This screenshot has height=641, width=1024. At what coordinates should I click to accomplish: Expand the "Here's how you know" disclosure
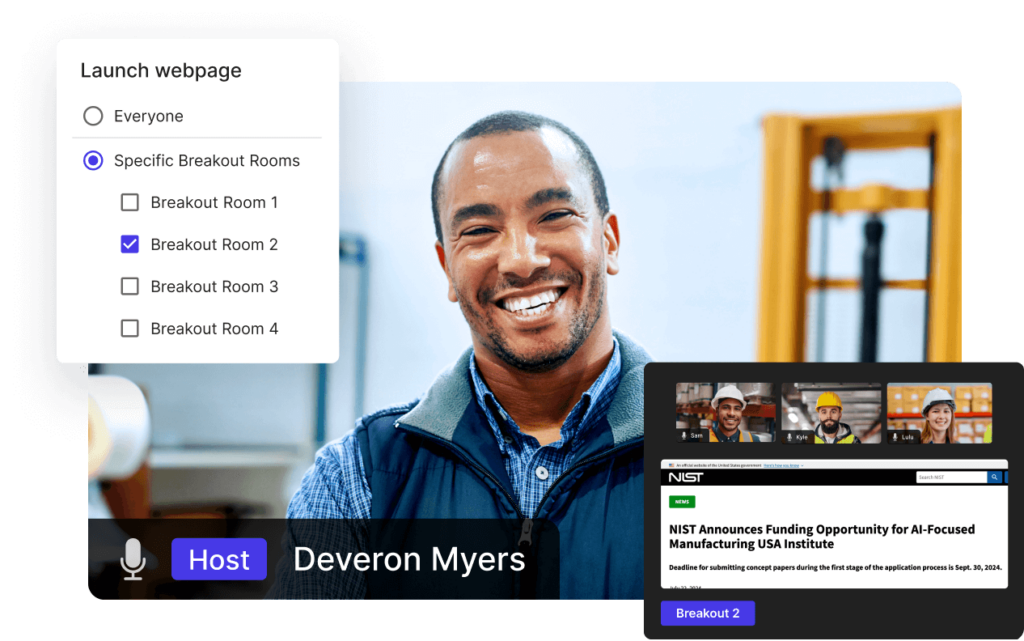pyautogui.click(x=781, y=464)
